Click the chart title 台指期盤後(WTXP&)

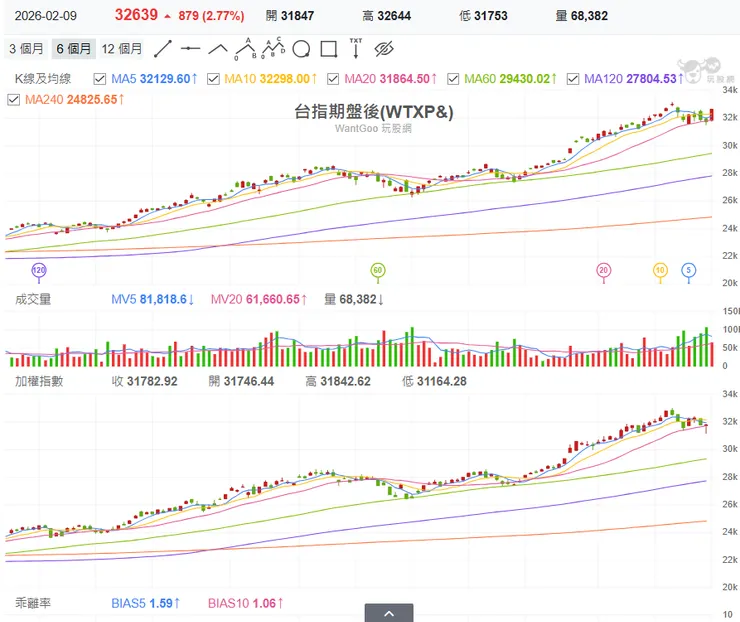click(374, 112)
